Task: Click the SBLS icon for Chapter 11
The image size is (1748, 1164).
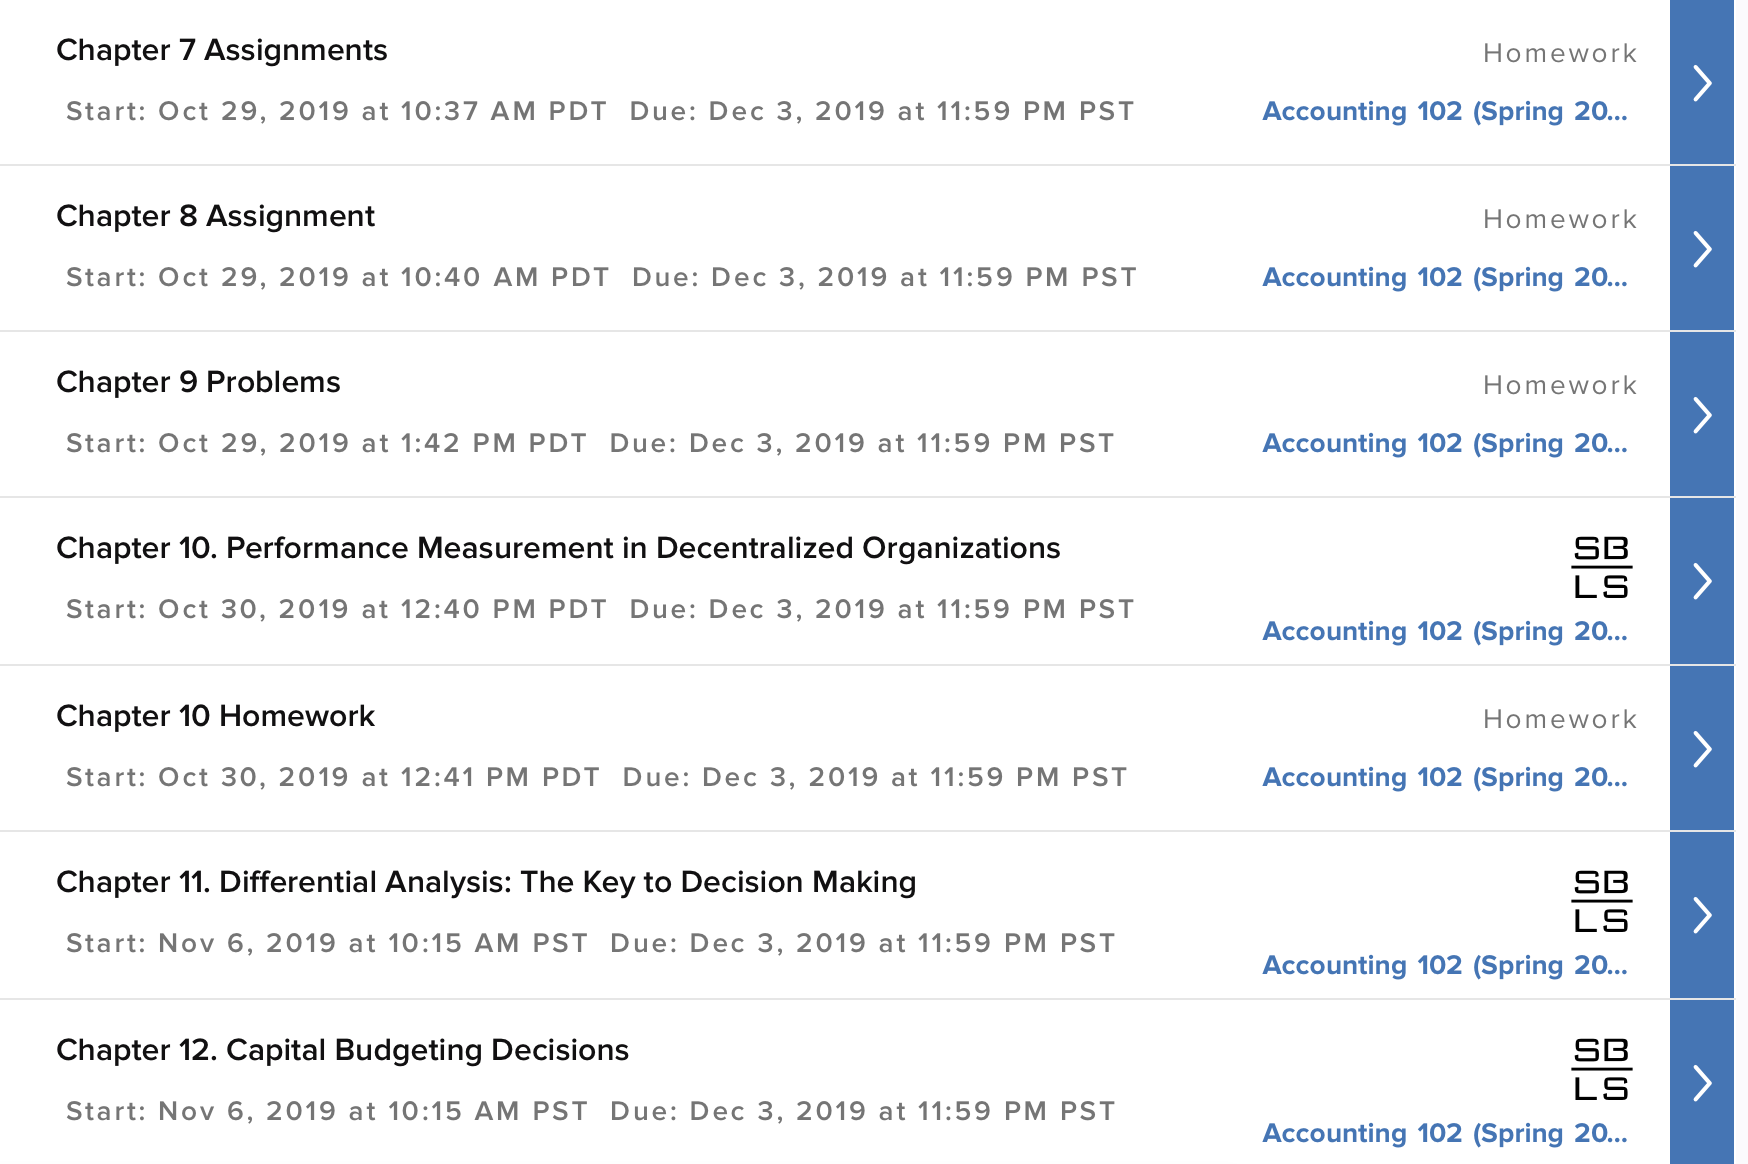Action: point(1601,901)
